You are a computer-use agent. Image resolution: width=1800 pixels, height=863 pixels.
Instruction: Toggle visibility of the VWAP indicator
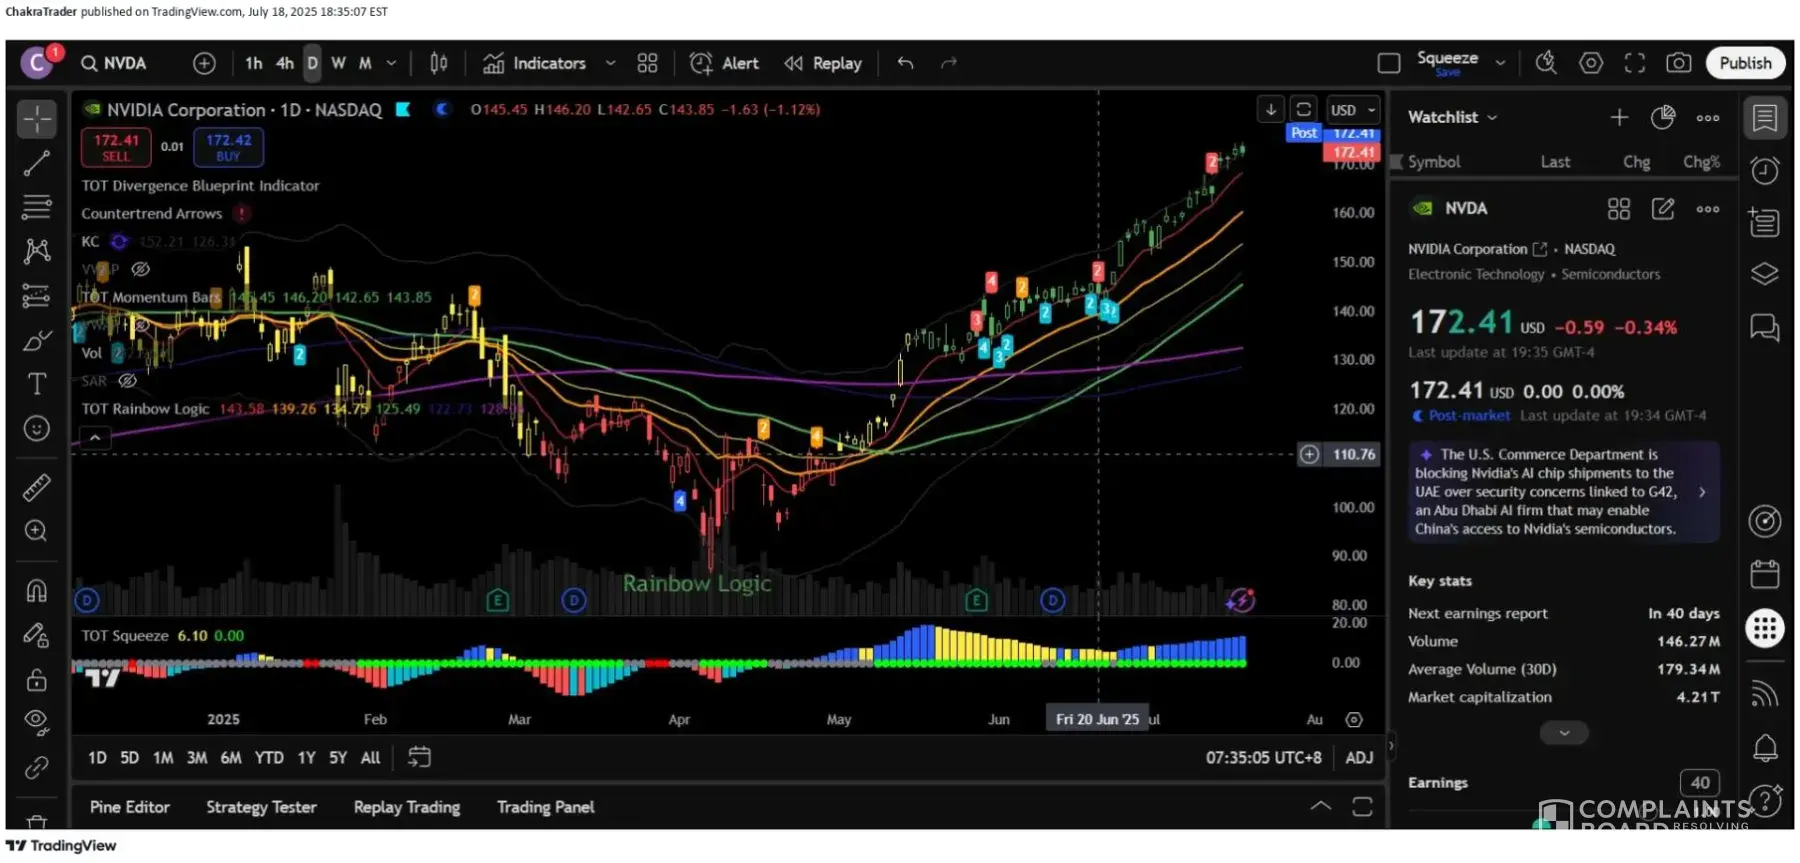[141, 269]
